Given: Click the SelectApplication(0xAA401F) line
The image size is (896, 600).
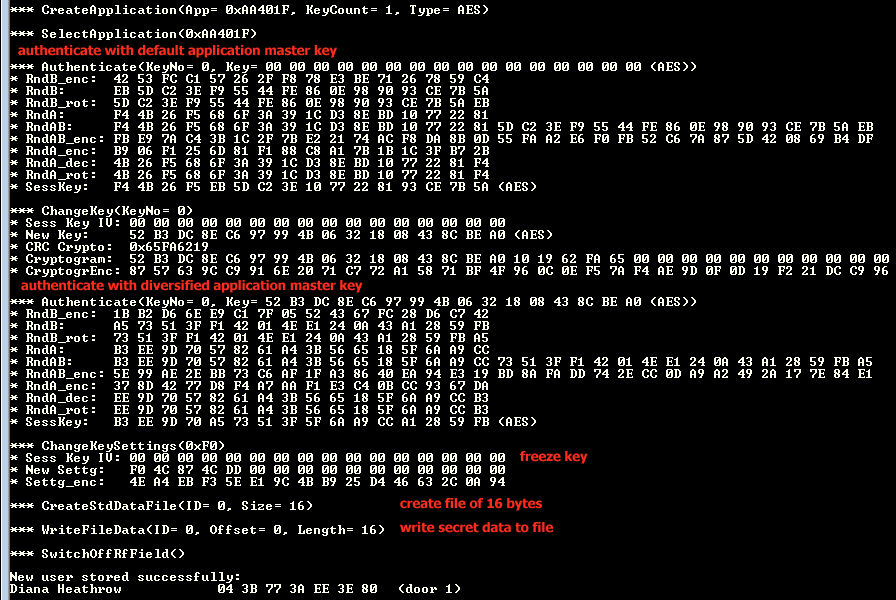Looking at the screenshot, I should 134,34.
